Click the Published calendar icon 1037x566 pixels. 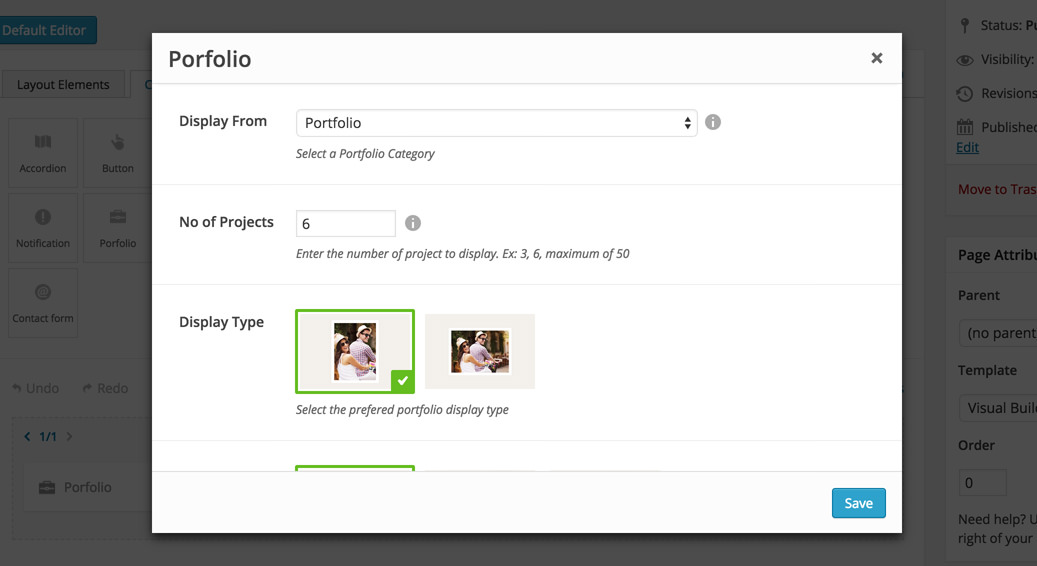tap(965, 127)
